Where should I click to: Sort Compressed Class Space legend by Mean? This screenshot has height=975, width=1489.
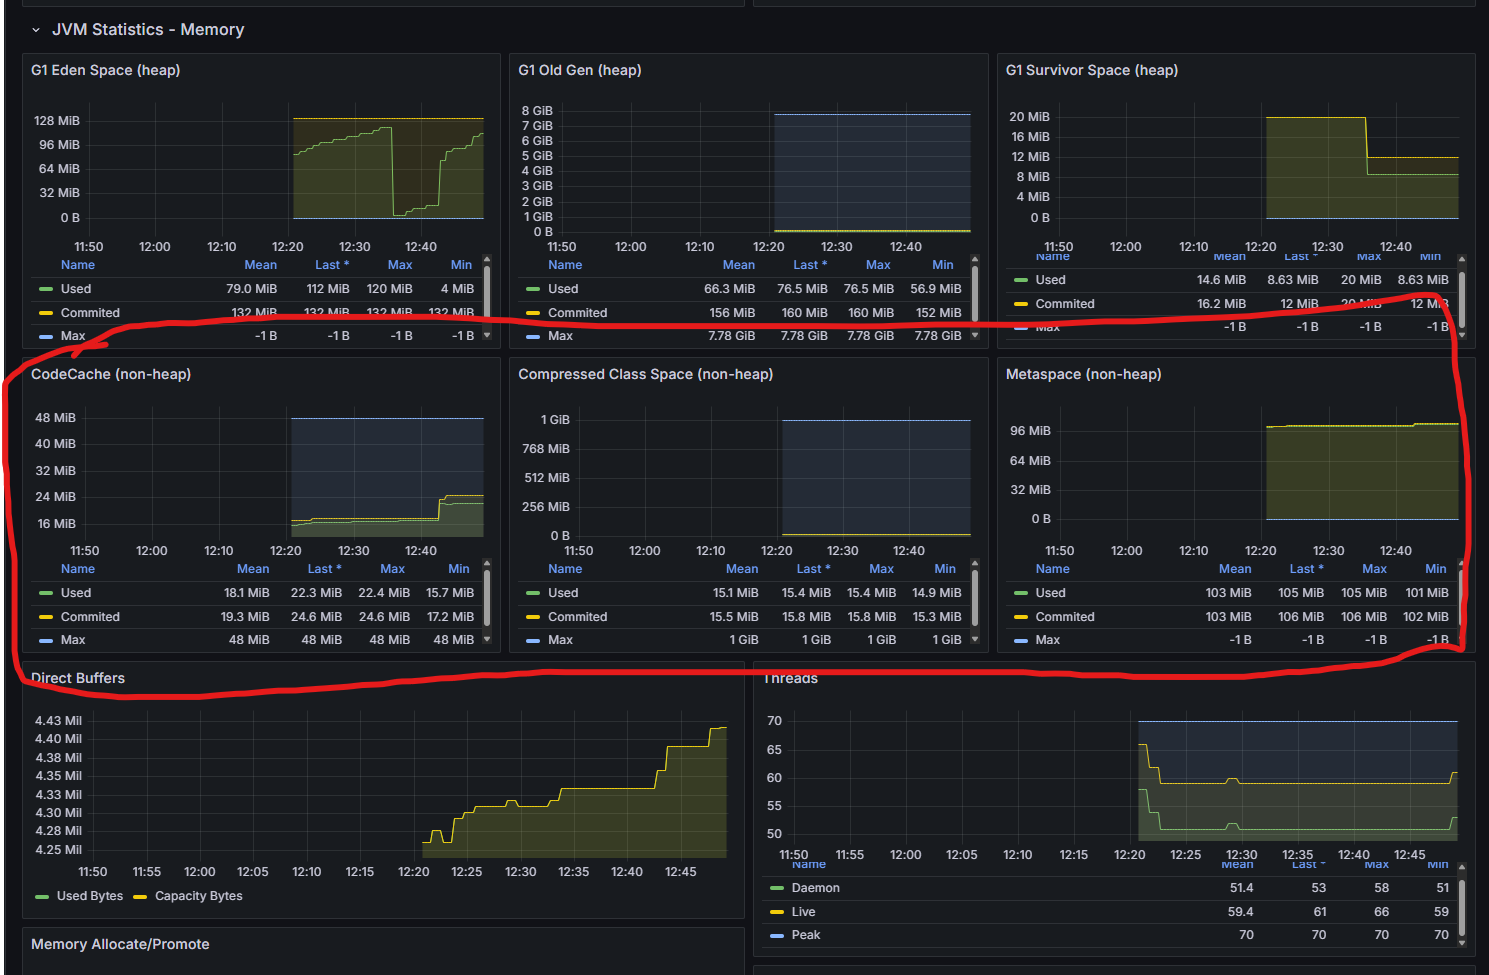(x=742, y=569)
